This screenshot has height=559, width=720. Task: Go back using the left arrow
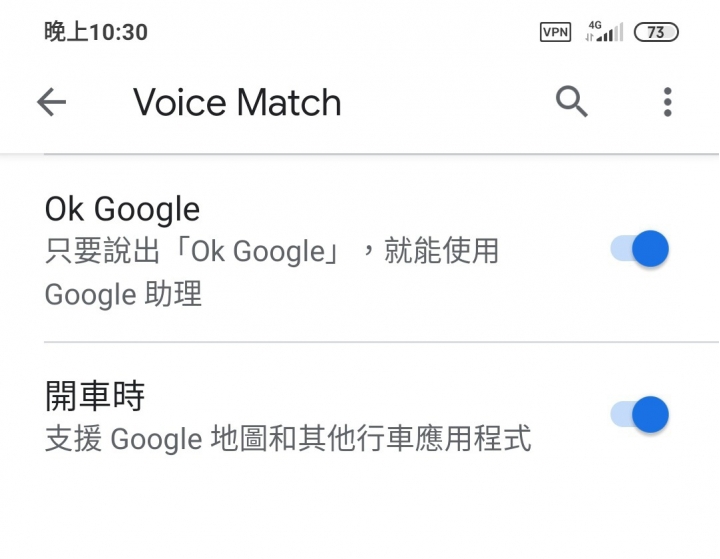[51, 102]
